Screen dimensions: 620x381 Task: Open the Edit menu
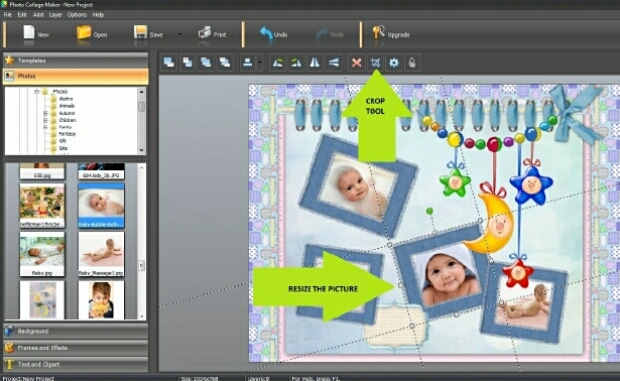pyautogui.click(x=22, y=15)
